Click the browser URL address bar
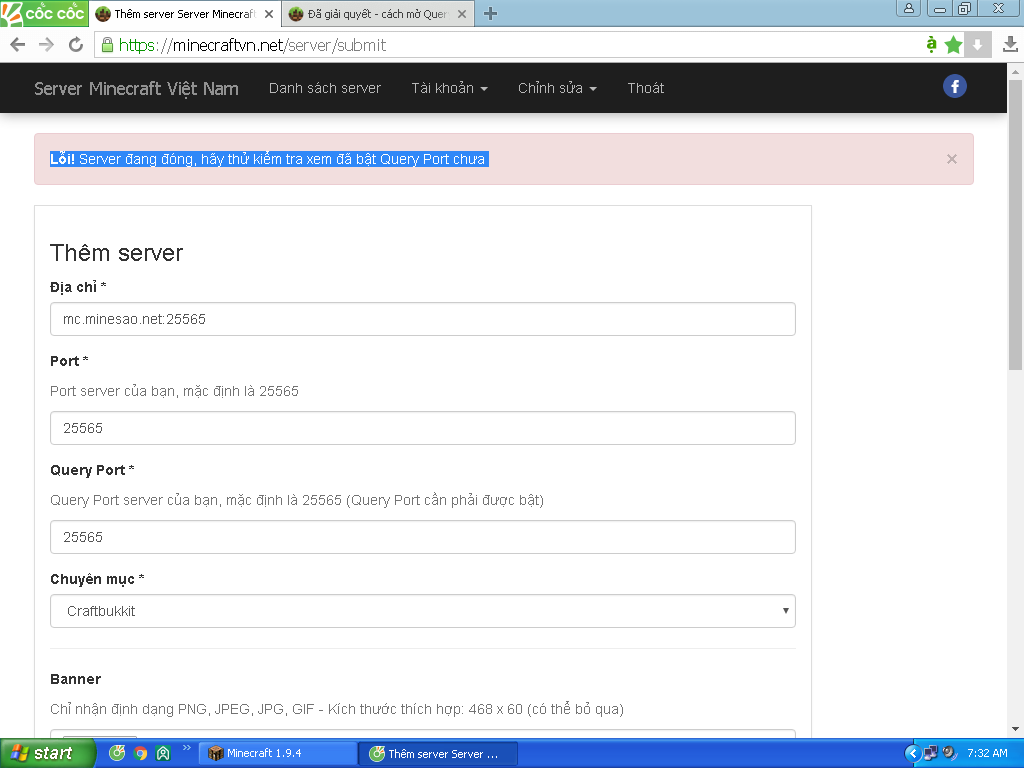 point(509,45)
